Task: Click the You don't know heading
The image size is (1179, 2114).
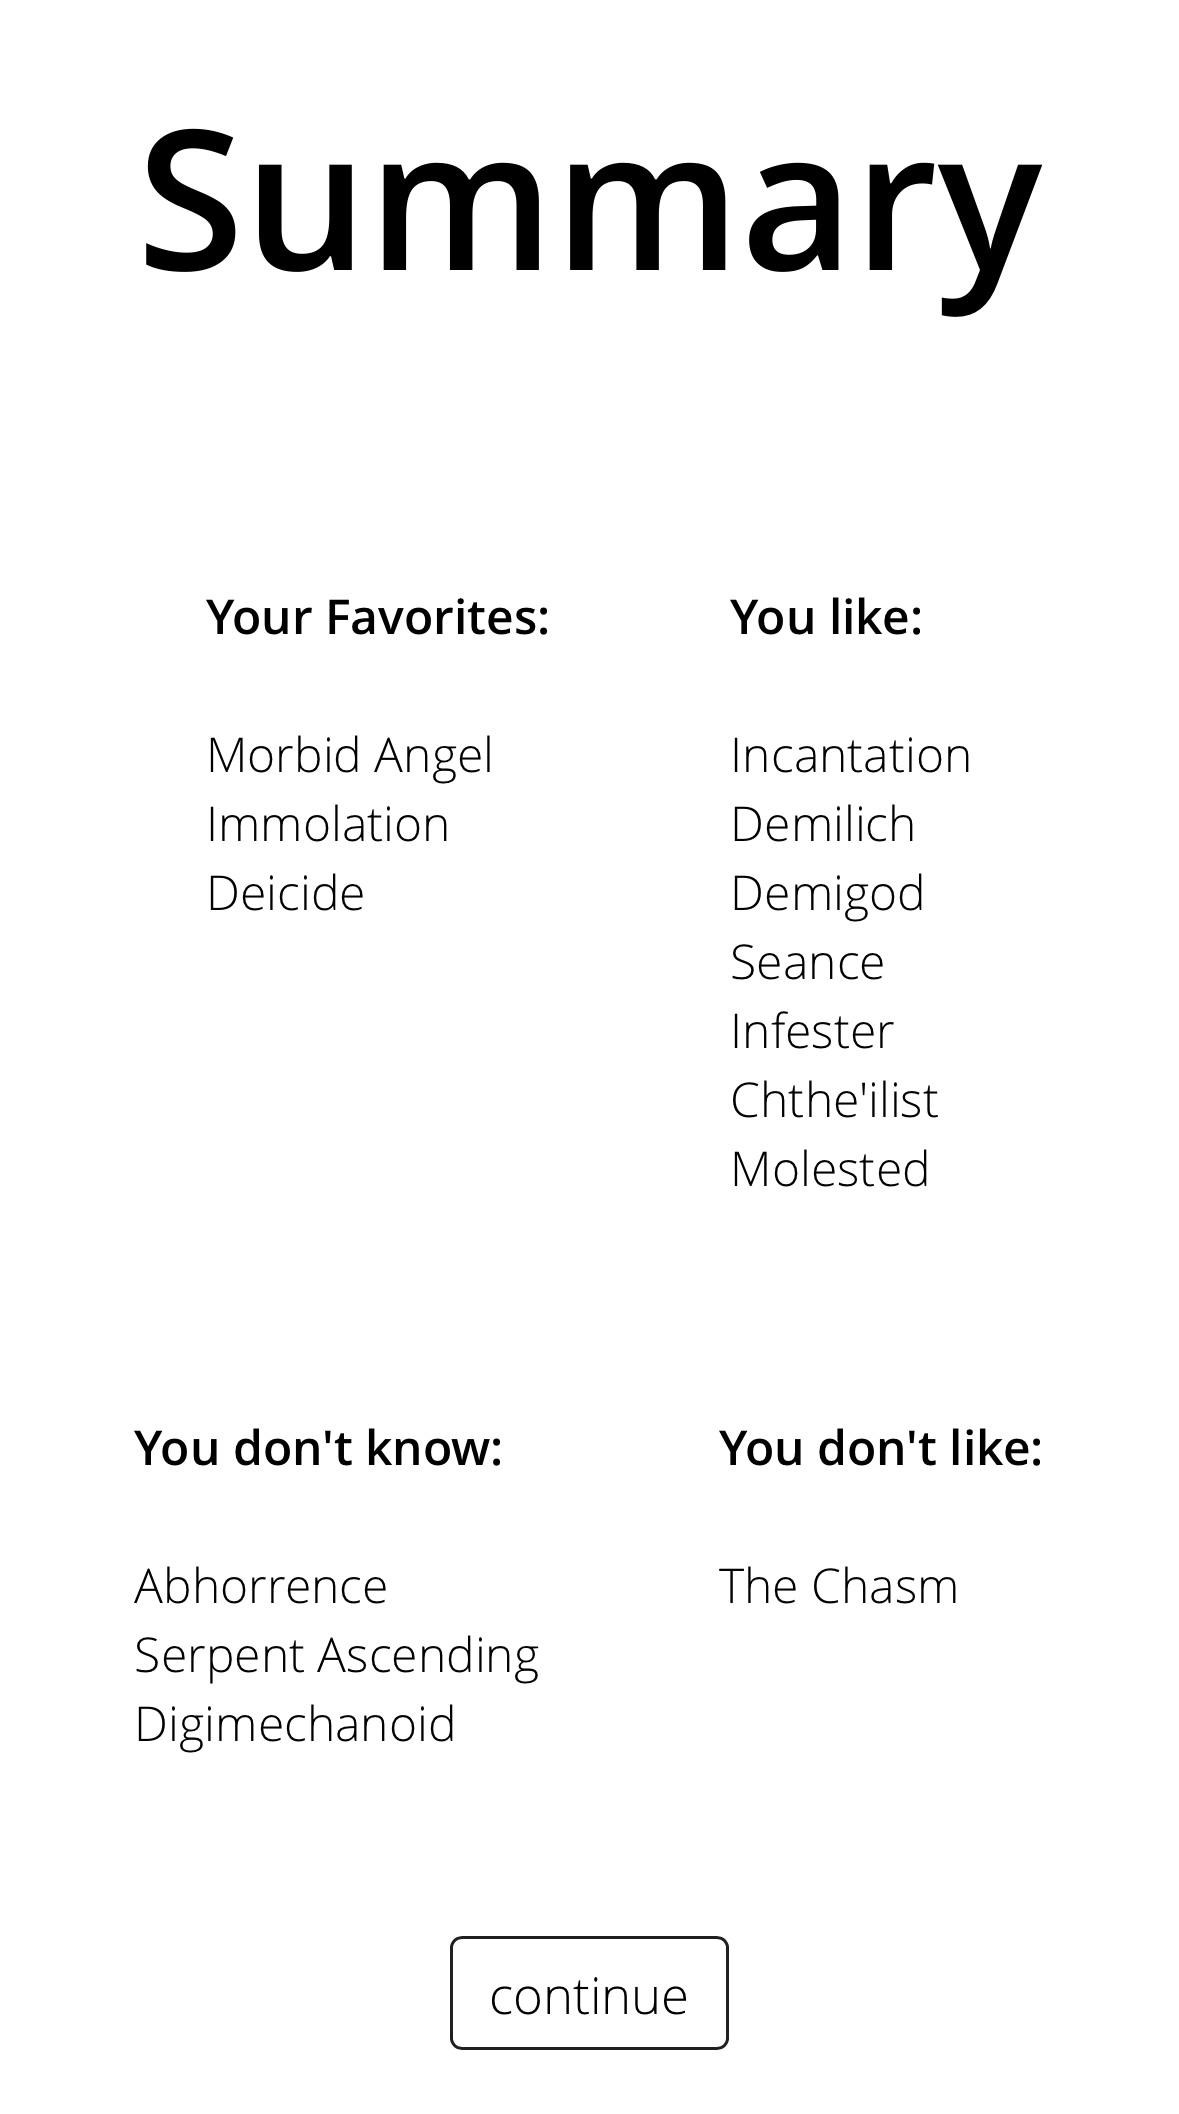Action: (318, 1448)
